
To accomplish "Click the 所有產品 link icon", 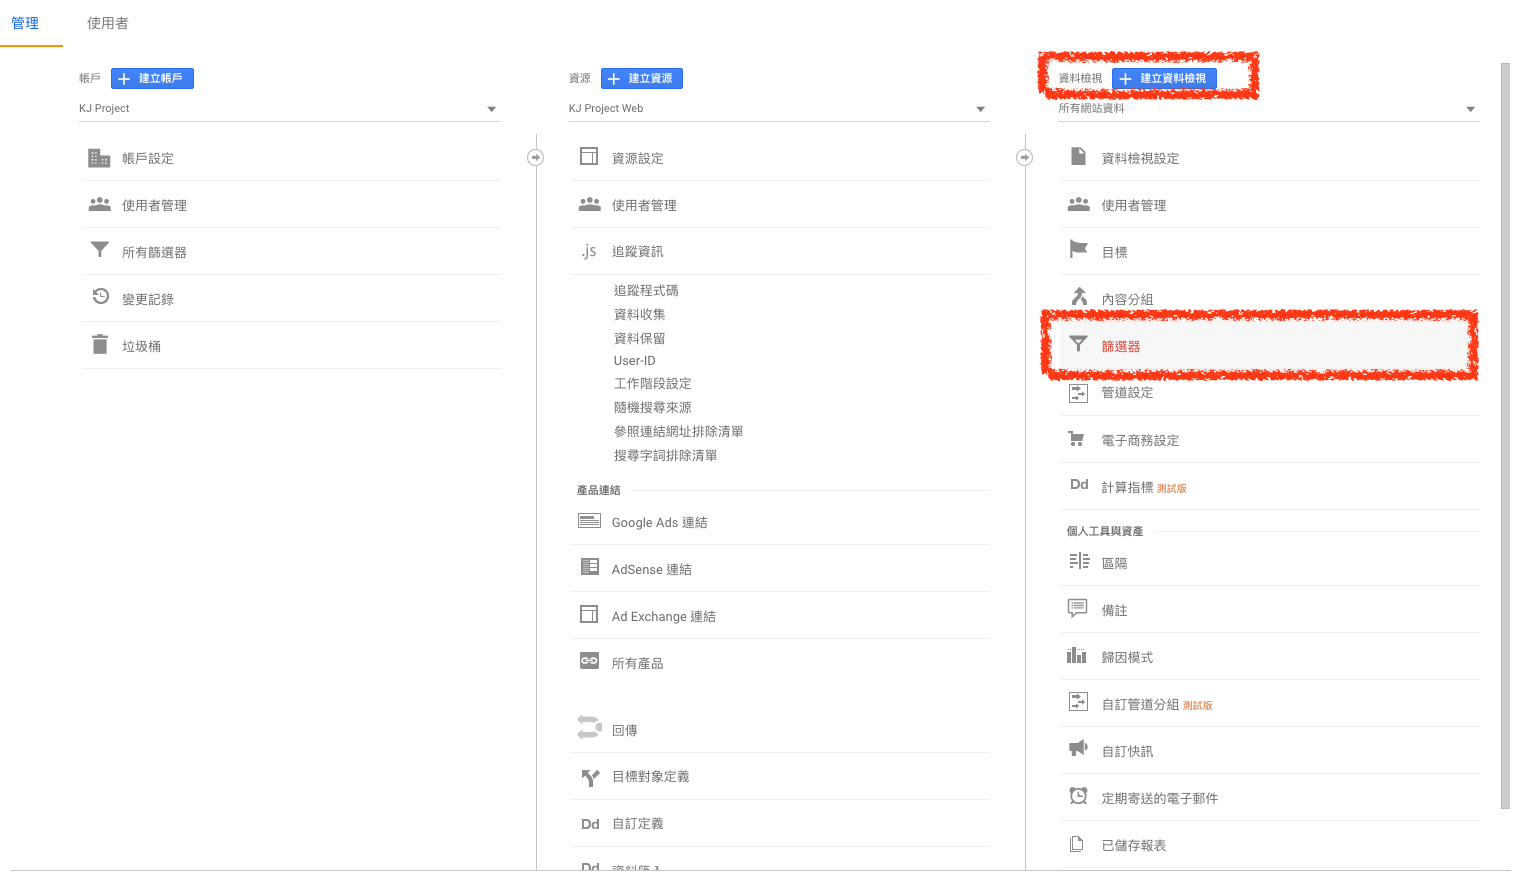I will (590, 661).
